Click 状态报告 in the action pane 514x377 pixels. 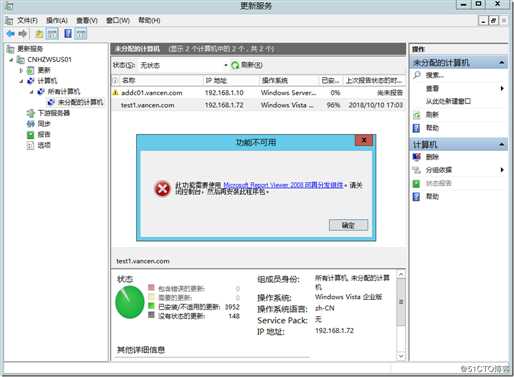(x=438, y=183)
